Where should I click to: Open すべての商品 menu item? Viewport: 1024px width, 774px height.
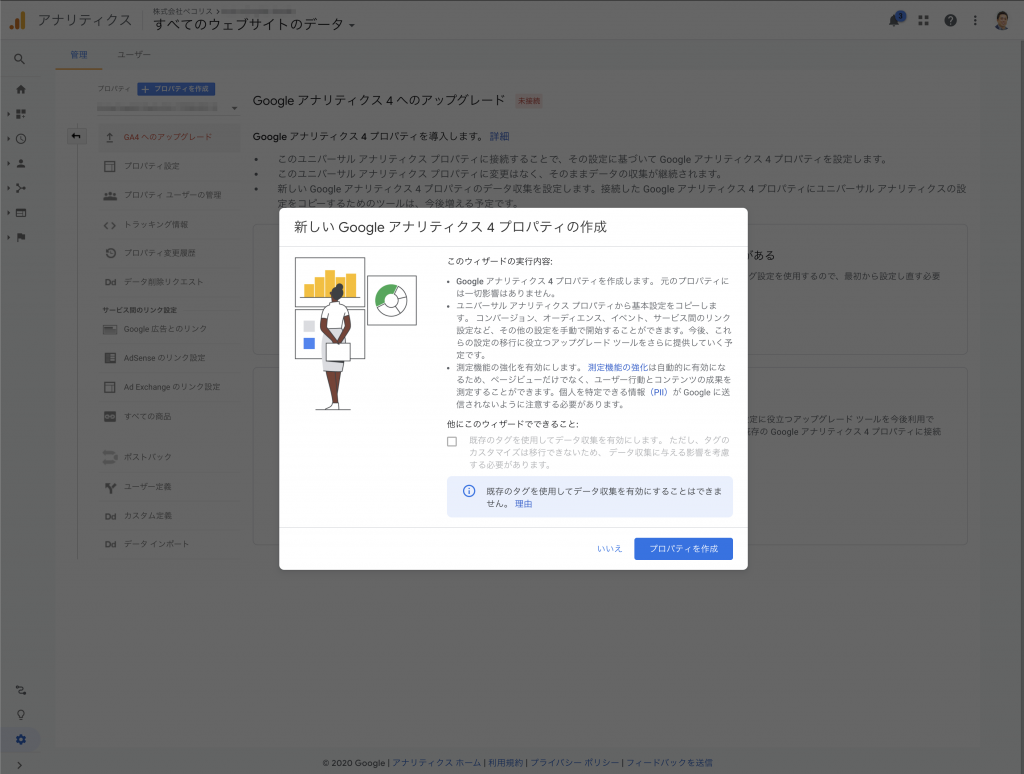[168, 417]
